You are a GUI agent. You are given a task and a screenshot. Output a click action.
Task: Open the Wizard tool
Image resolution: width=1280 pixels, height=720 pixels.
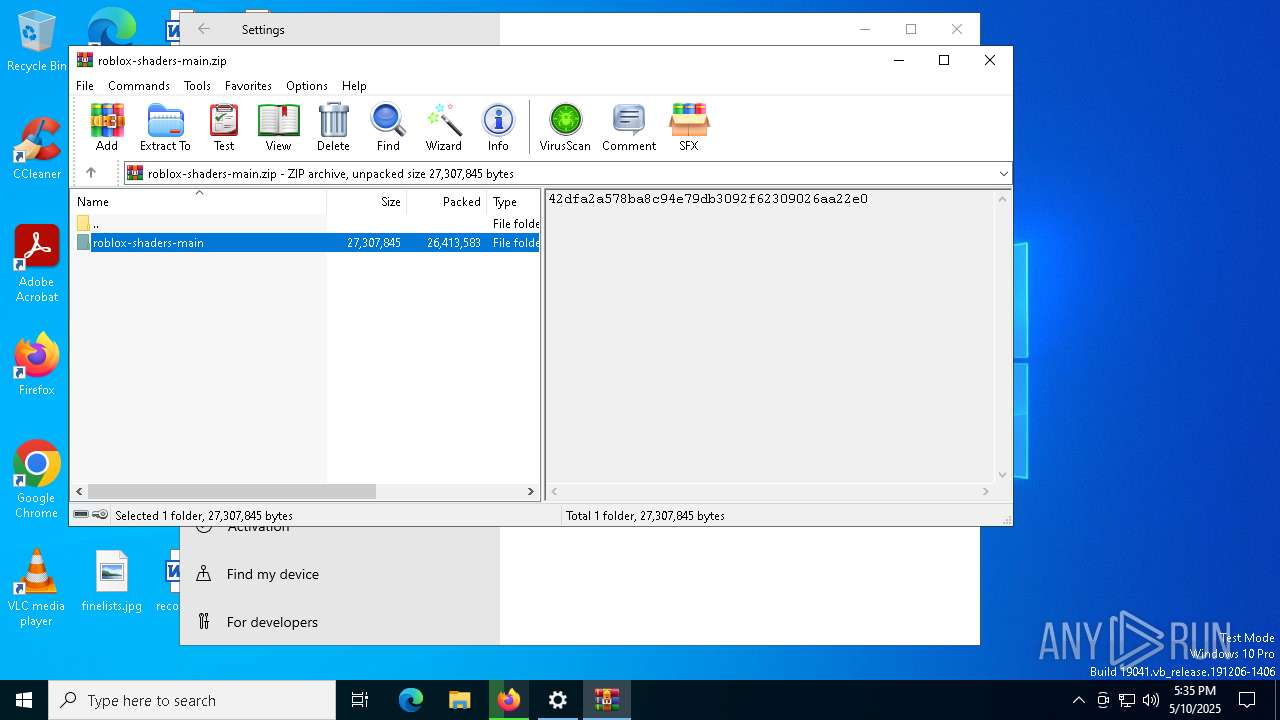pyautogui.click(x=443, y=127)
